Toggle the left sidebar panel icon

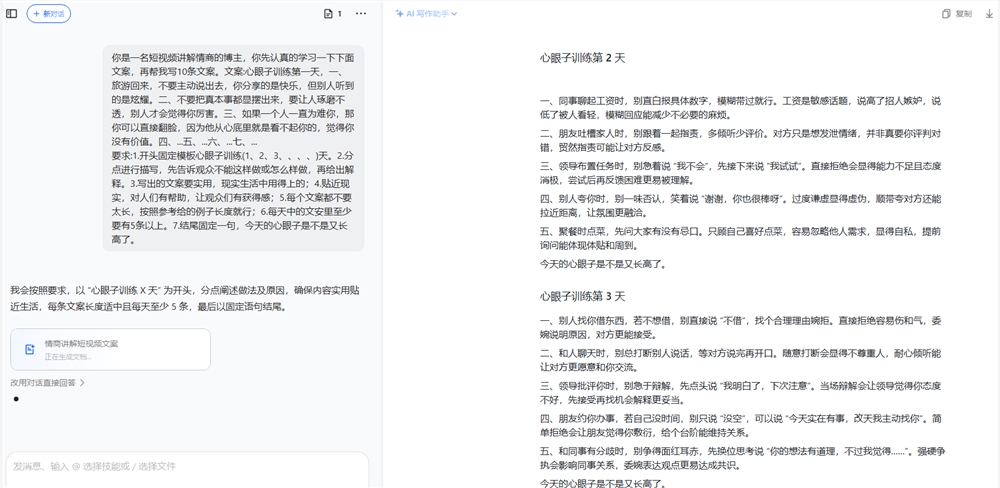click(x=12, y=14)
